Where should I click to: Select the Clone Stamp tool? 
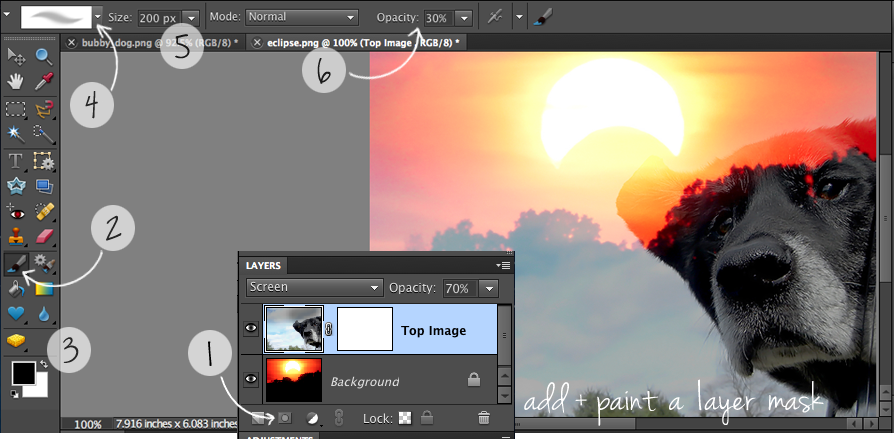point(15,236)
